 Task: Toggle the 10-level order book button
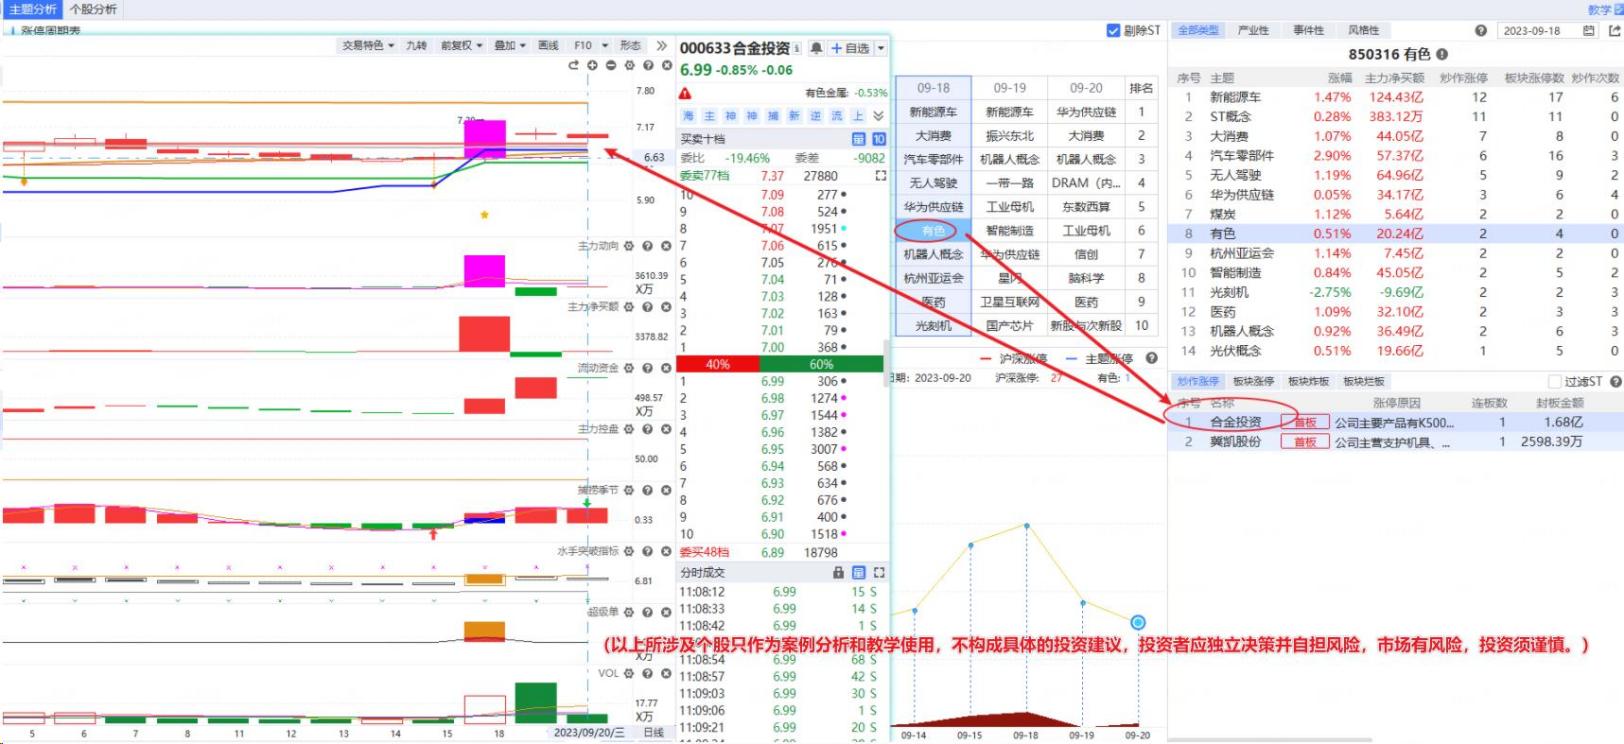click(x=878, y=139)
